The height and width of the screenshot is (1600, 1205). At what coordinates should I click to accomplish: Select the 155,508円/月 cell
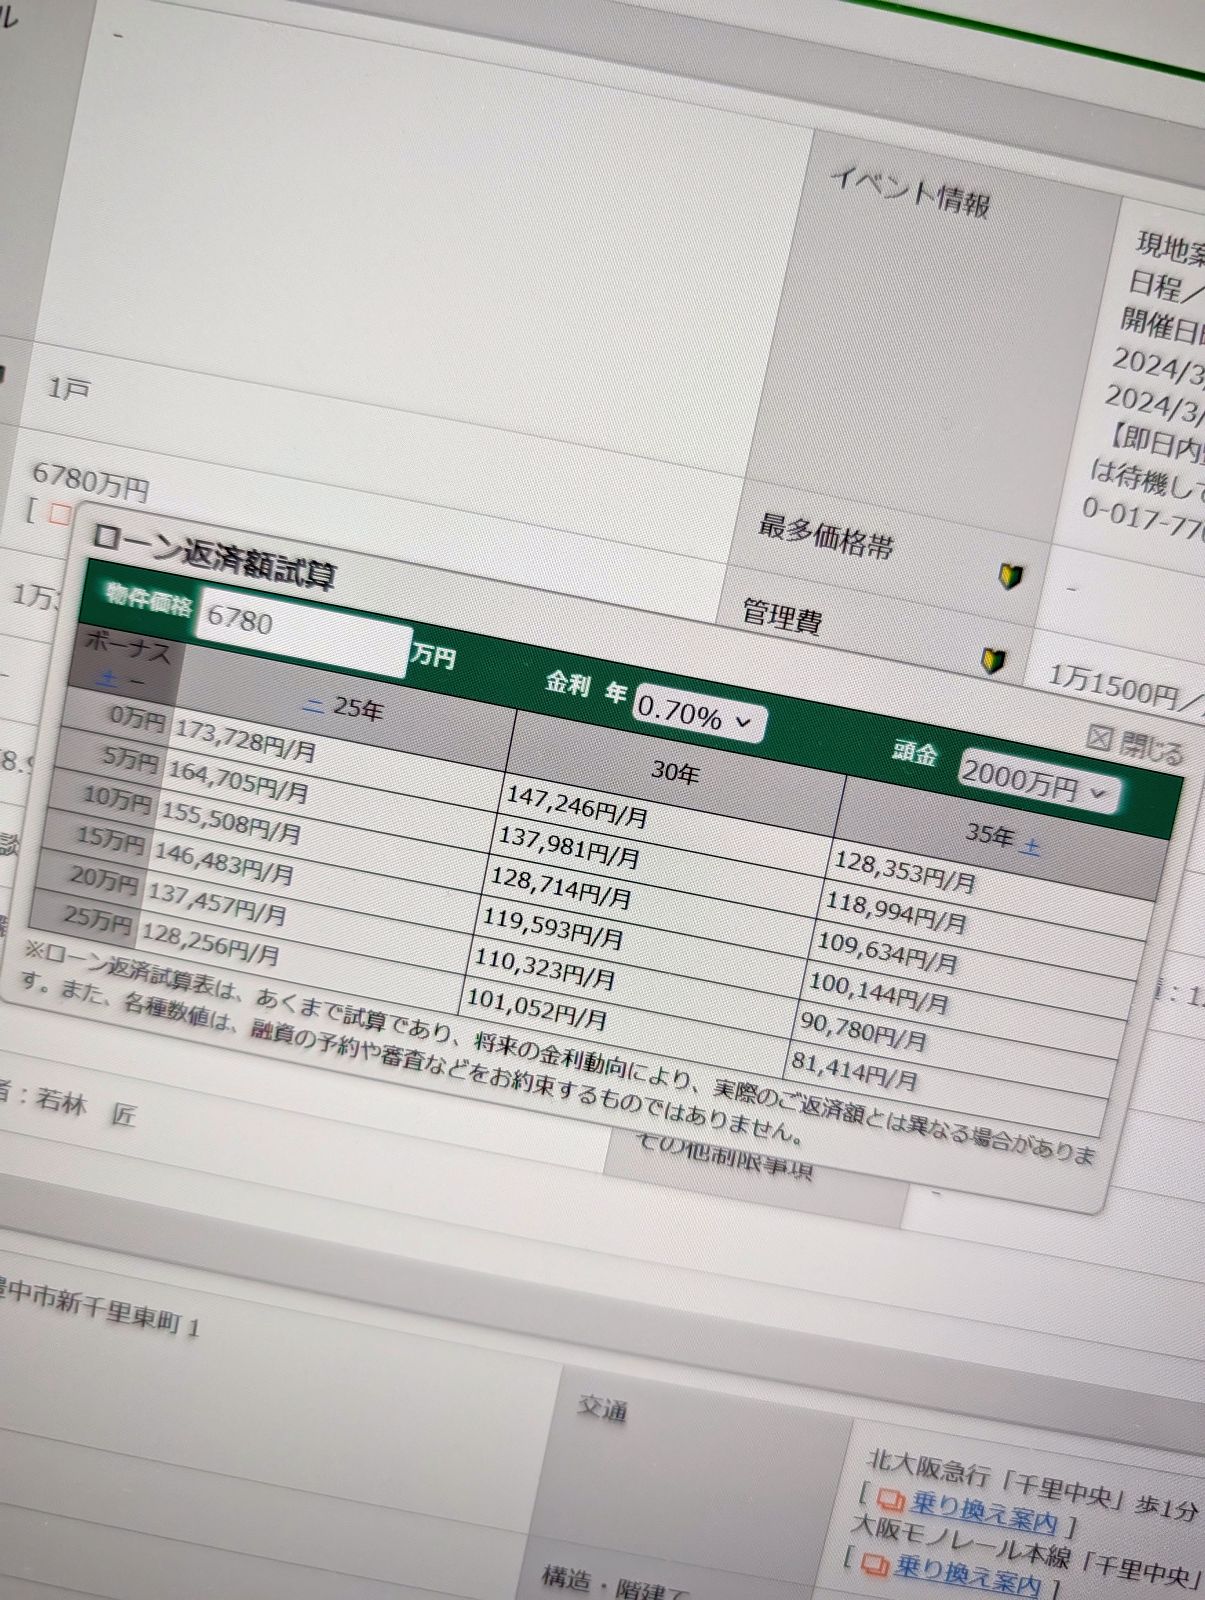point(230,822)
